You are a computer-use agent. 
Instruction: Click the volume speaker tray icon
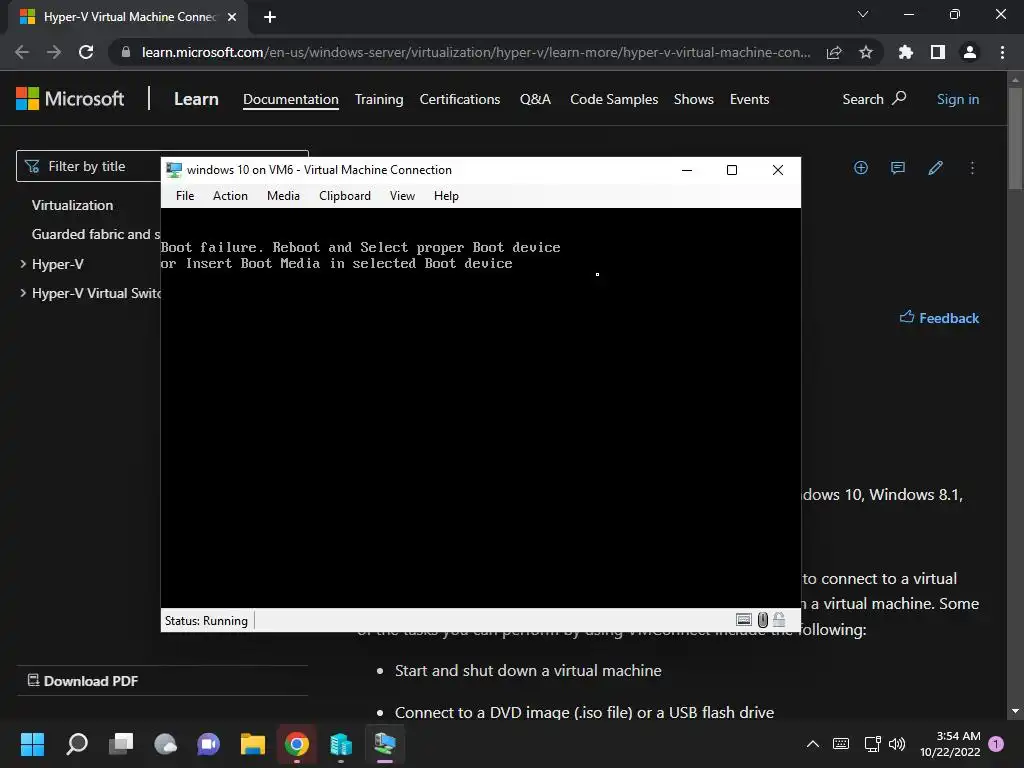pyautogui.click(x=897, y=744)
